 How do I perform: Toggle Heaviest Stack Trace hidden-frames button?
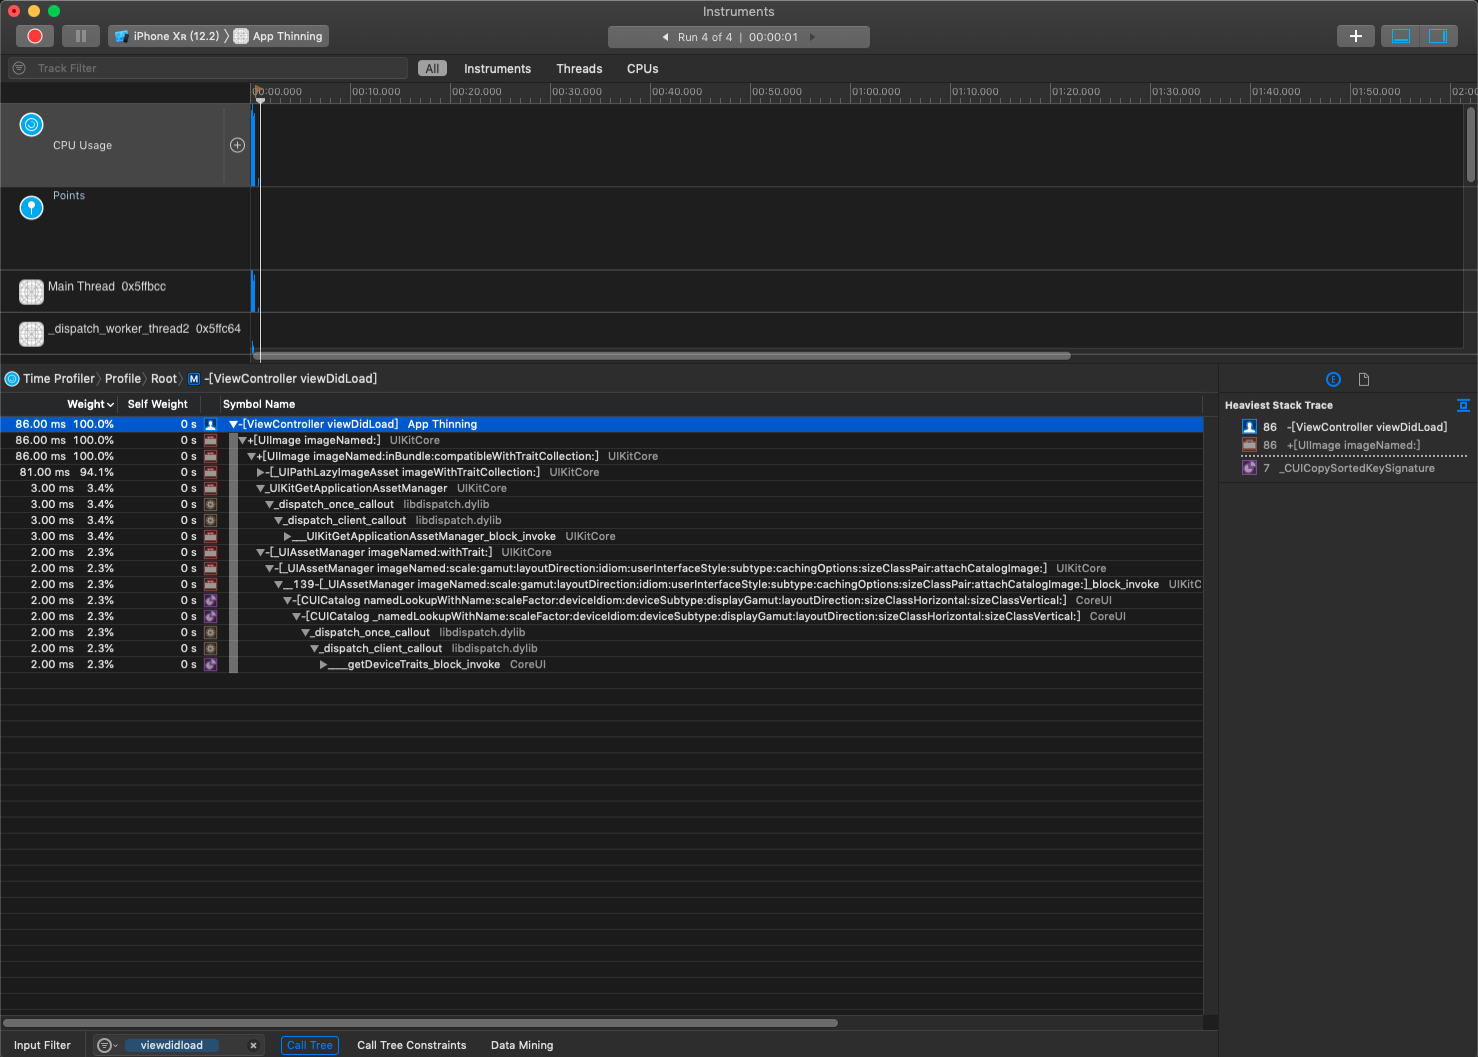1463,405
